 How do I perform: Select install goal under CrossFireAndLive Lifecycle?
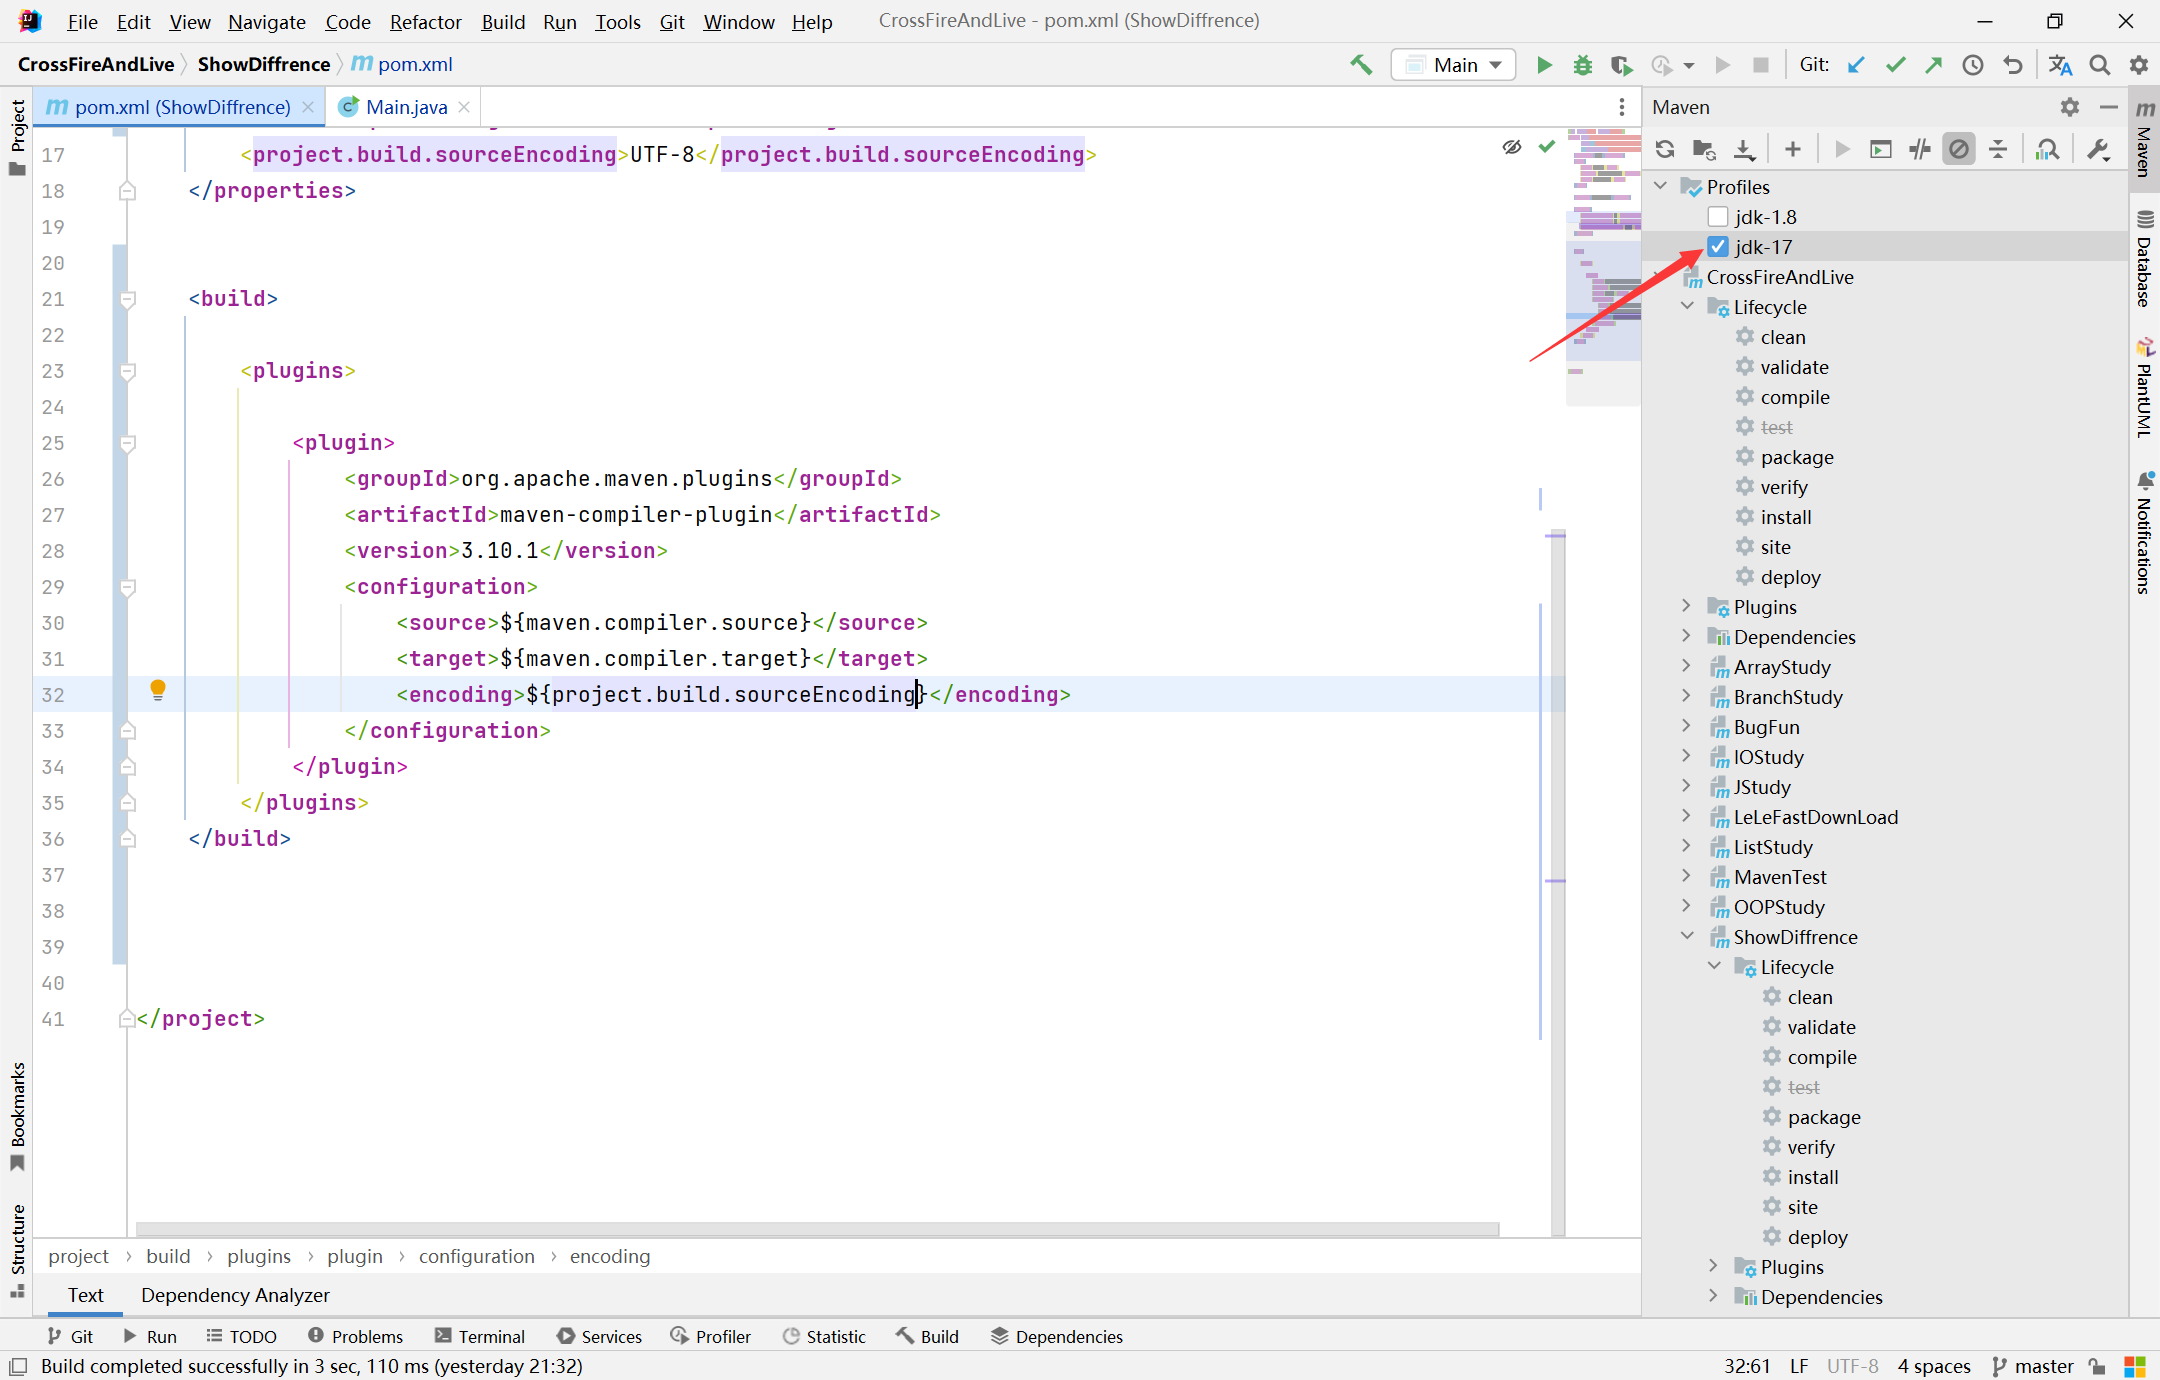pyautogui.click(x=1786, y=517)
